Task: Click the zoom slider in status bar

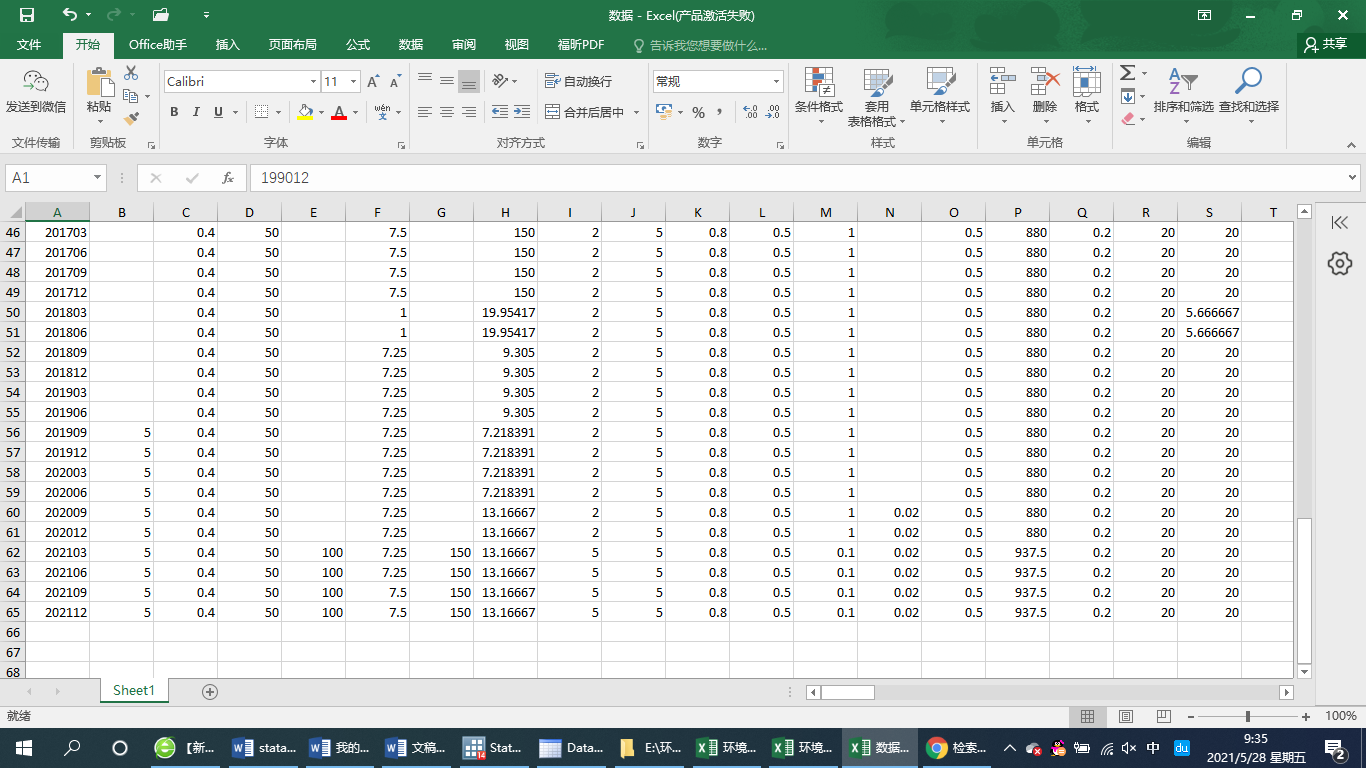Action: click(x=1248, y=717)
